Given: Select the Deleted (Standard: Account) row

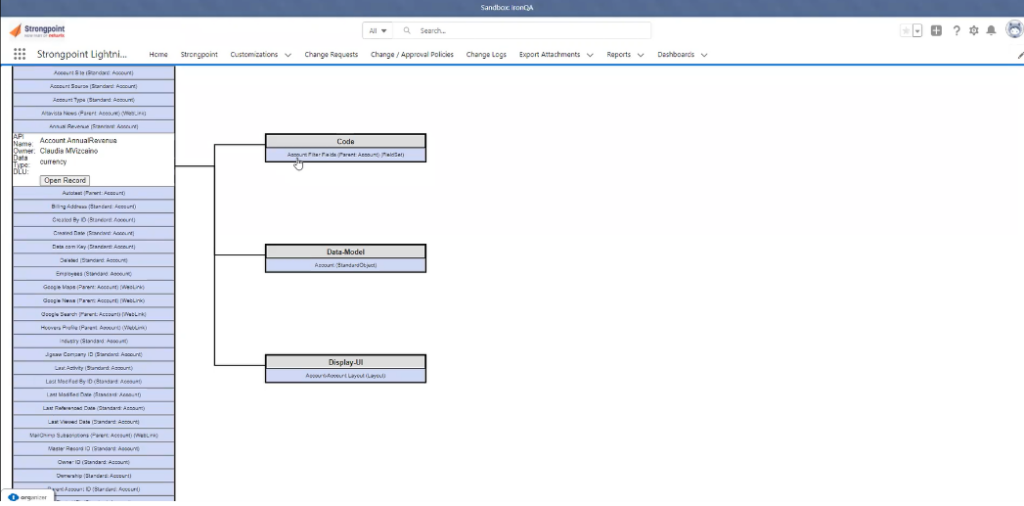Looking at the screenshot, I should coord(93,261).
